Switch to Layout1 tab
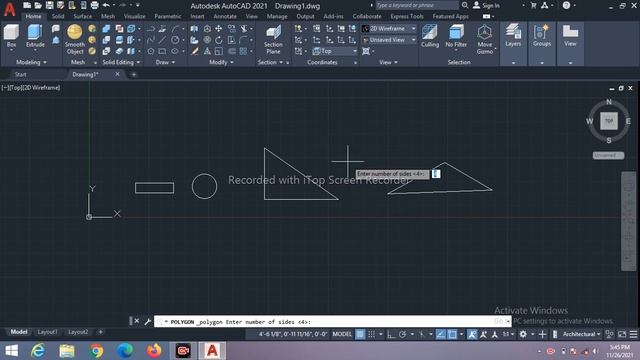This screenshot has height=360, width=640. tap(47, 332)
